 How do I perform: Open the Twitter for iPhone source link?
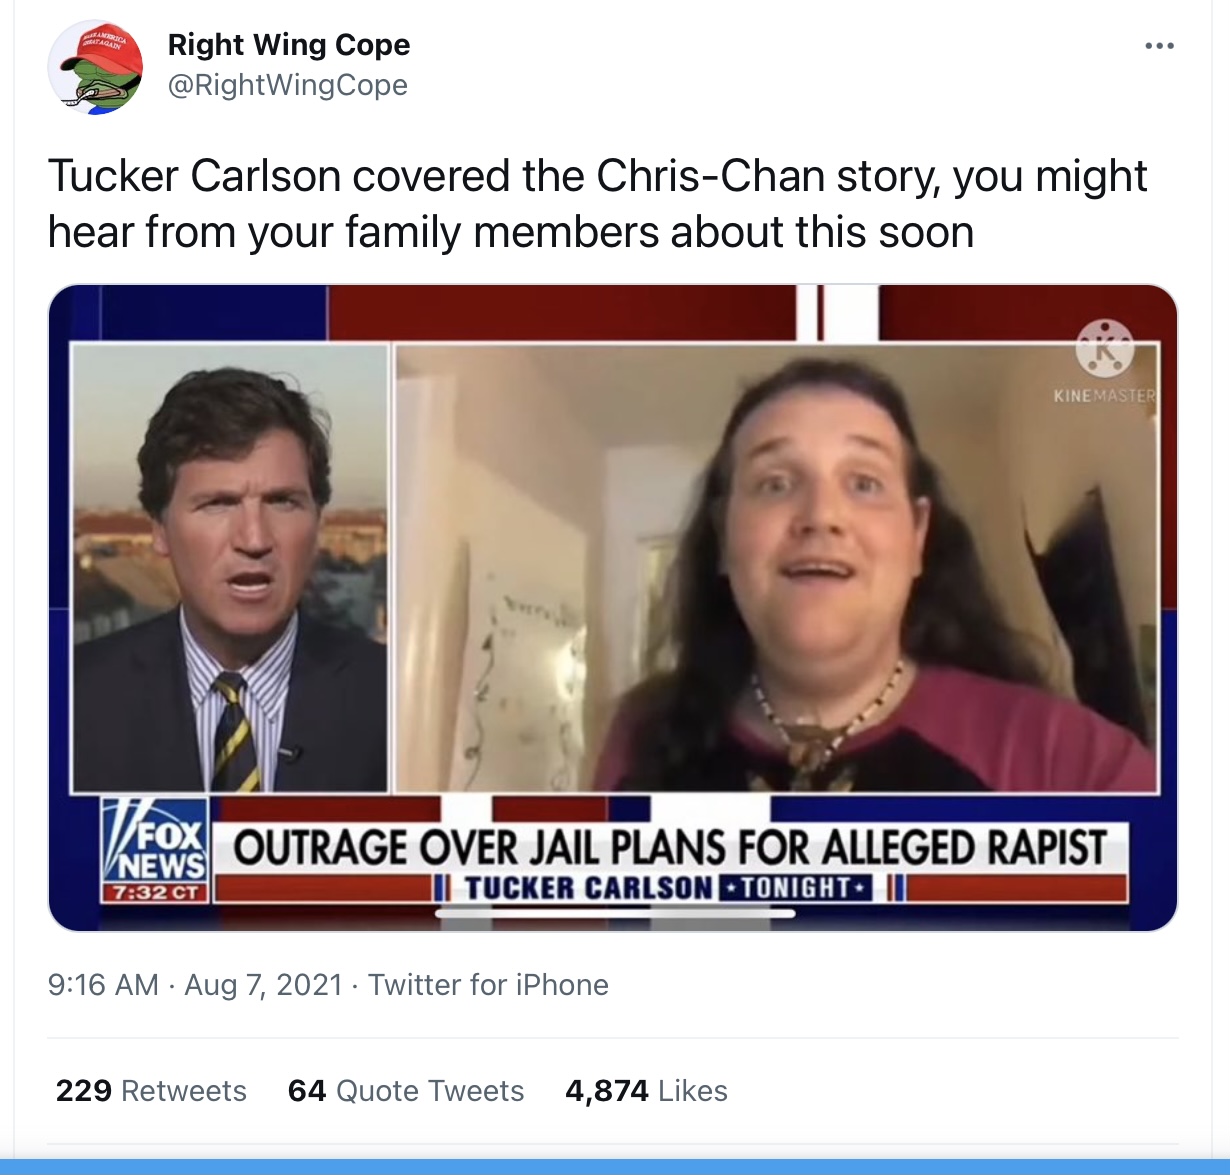tap(488, 985)
